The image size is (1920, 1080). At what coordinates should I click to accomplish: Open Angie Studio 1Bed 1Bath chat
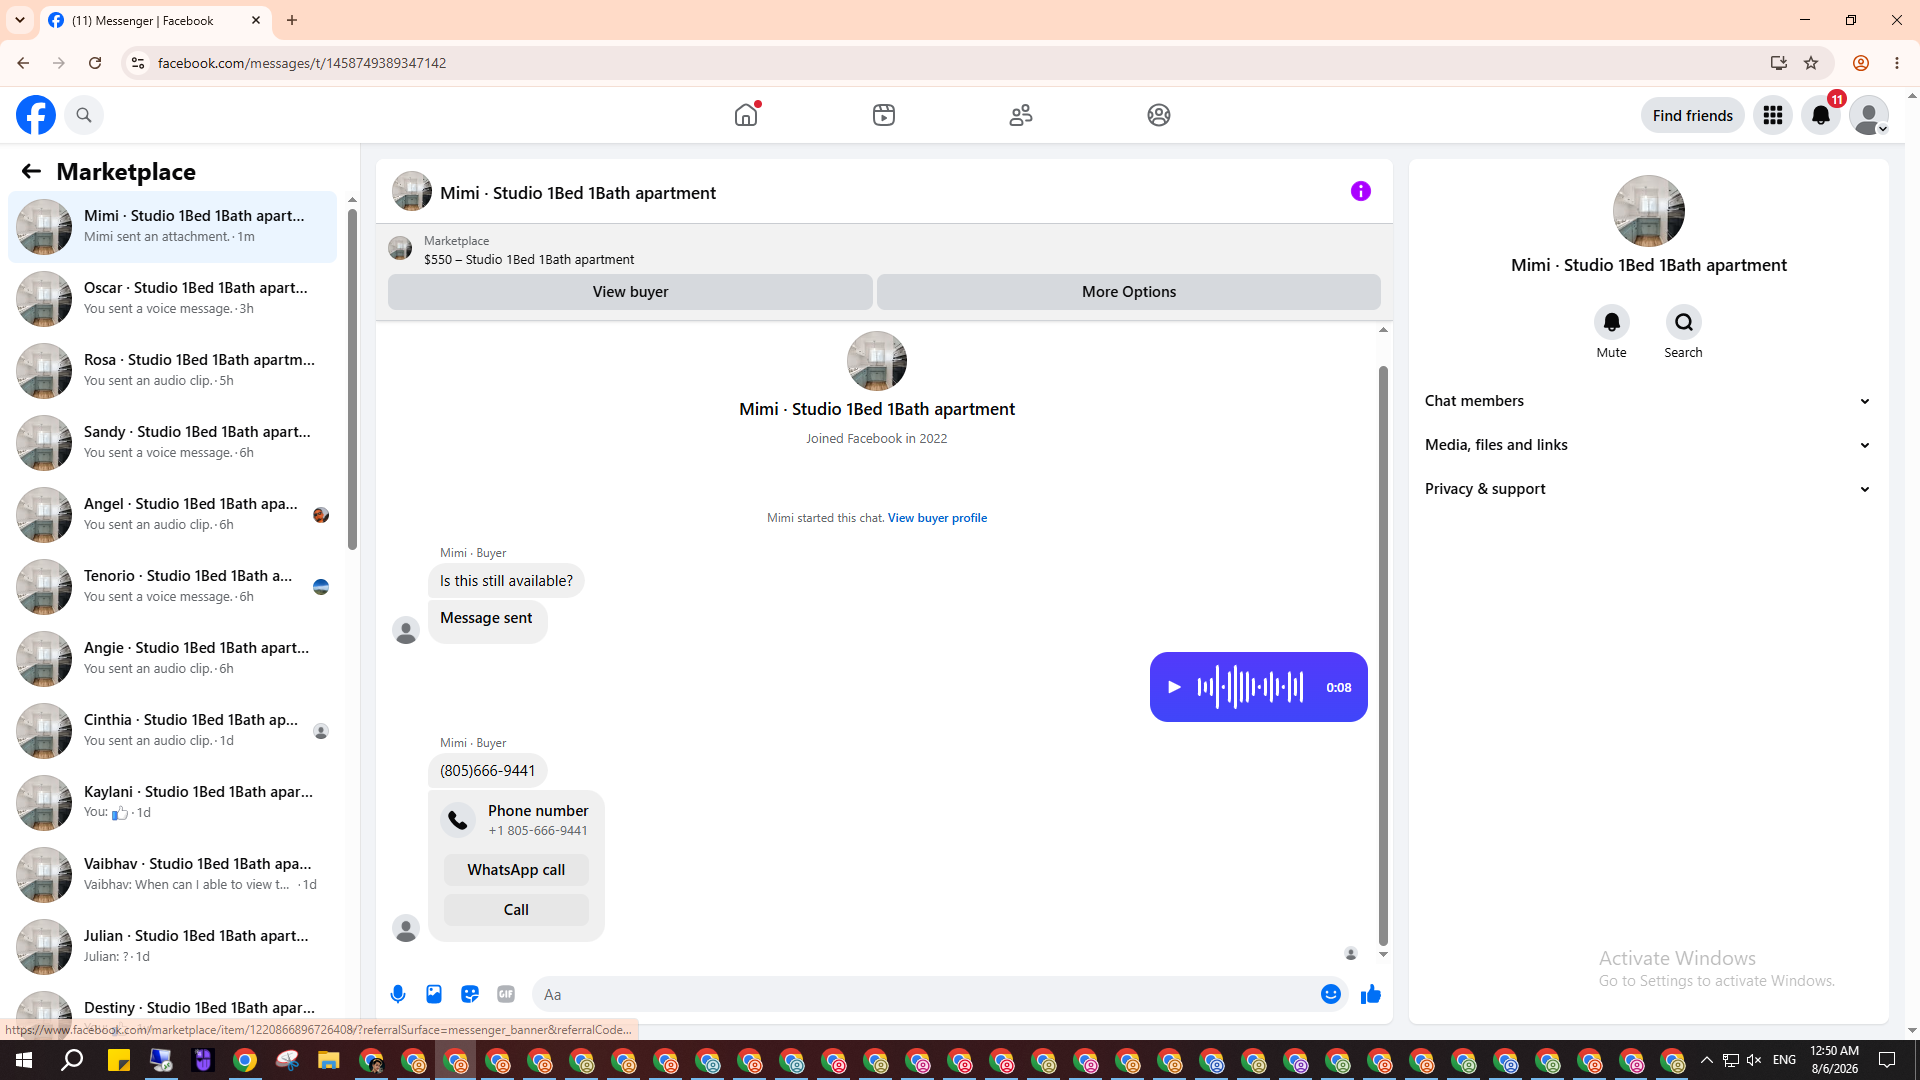[x=173, y=658]
